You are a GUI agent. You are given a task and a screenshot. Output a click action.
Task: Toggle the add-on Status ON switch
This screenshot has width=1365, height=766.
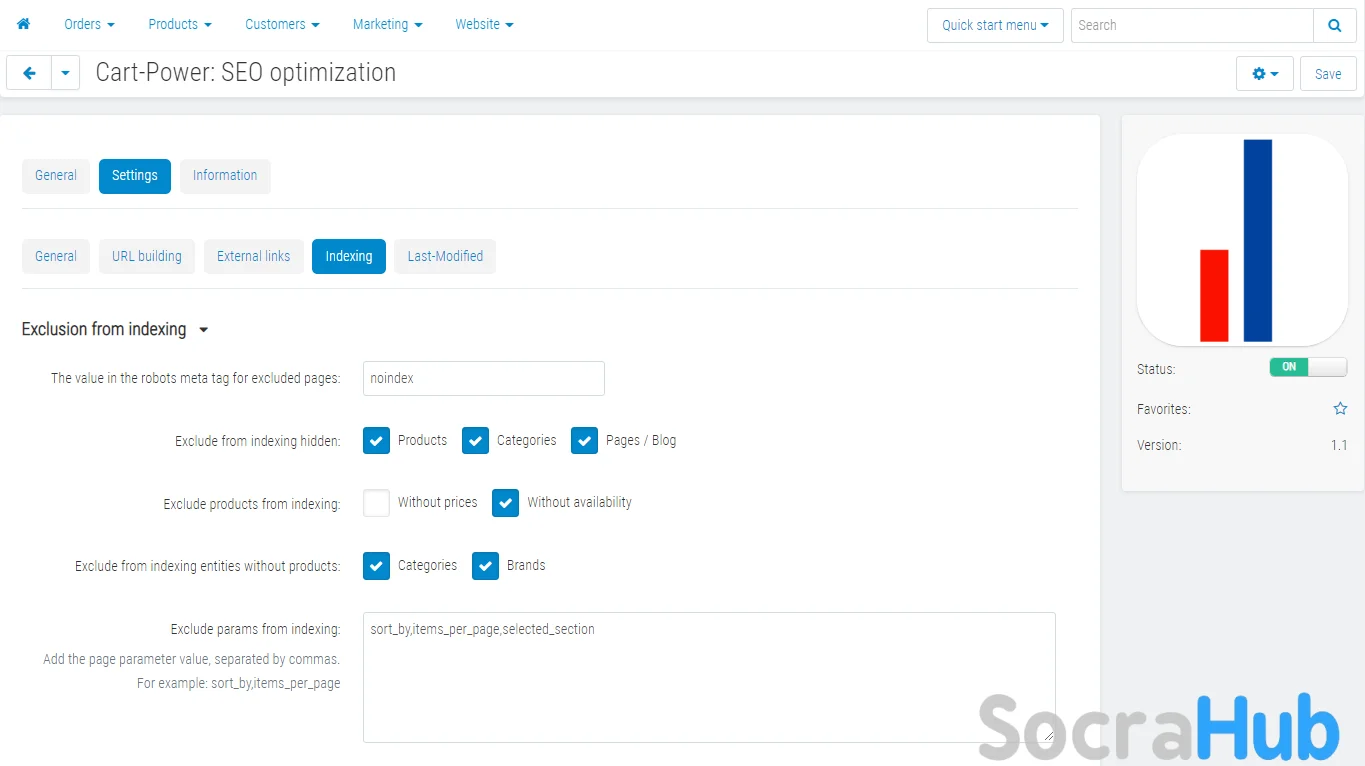click(1307, 367)
